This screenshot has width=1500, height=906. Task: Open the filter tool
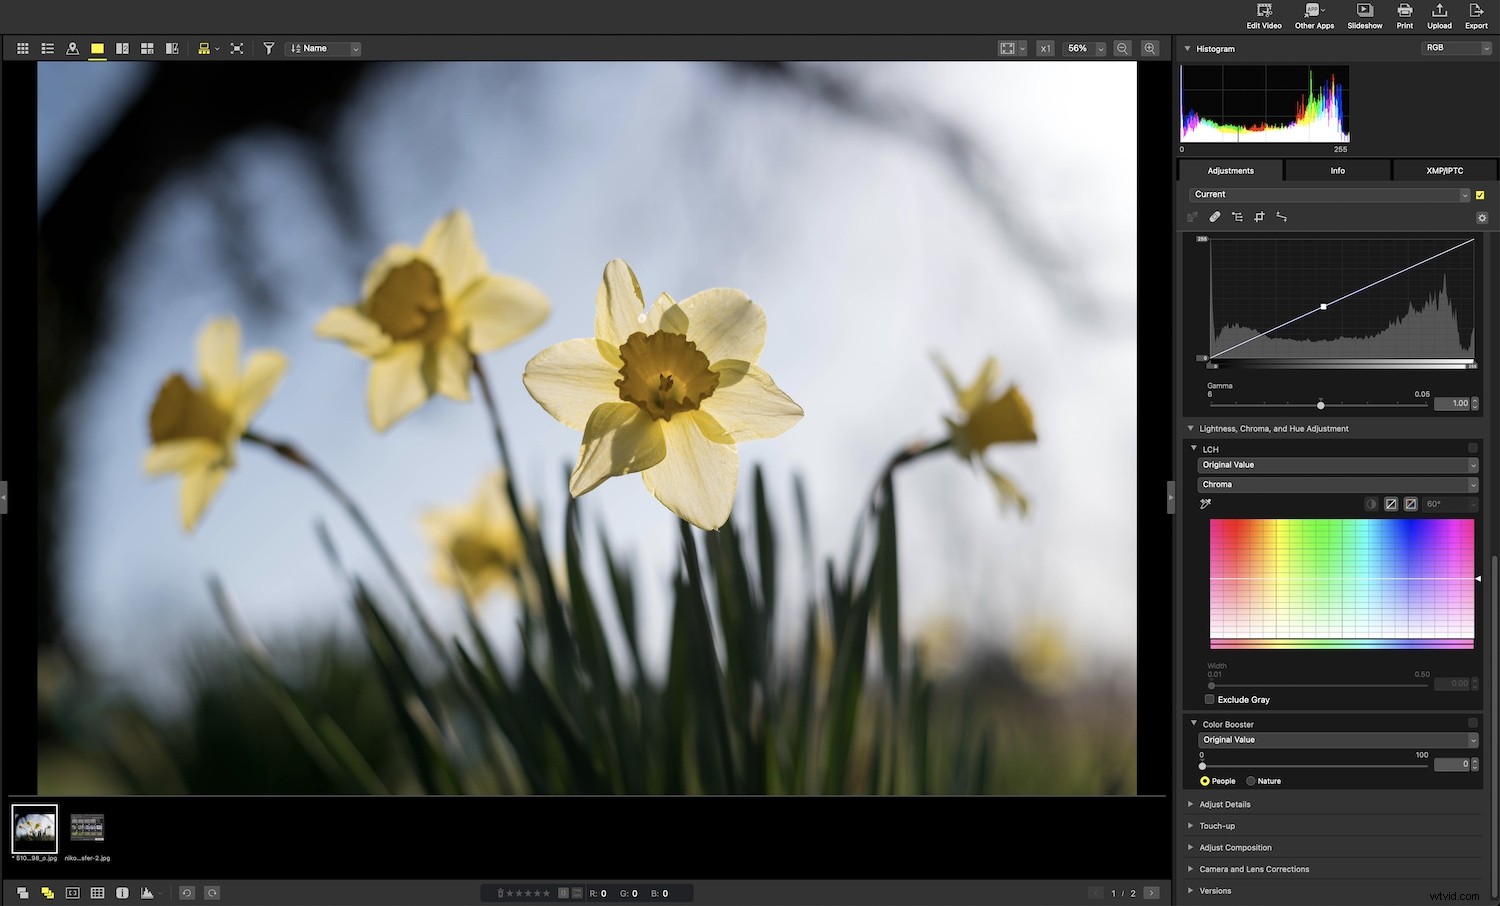click(x=269, y=48)
